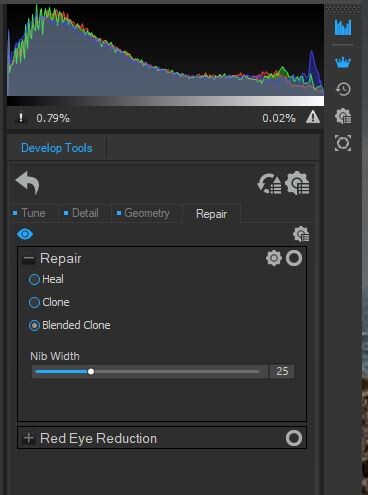Expand the Red Eye Reduction group
Viewport: 368px width, 495px height.
tap(29, 438)
